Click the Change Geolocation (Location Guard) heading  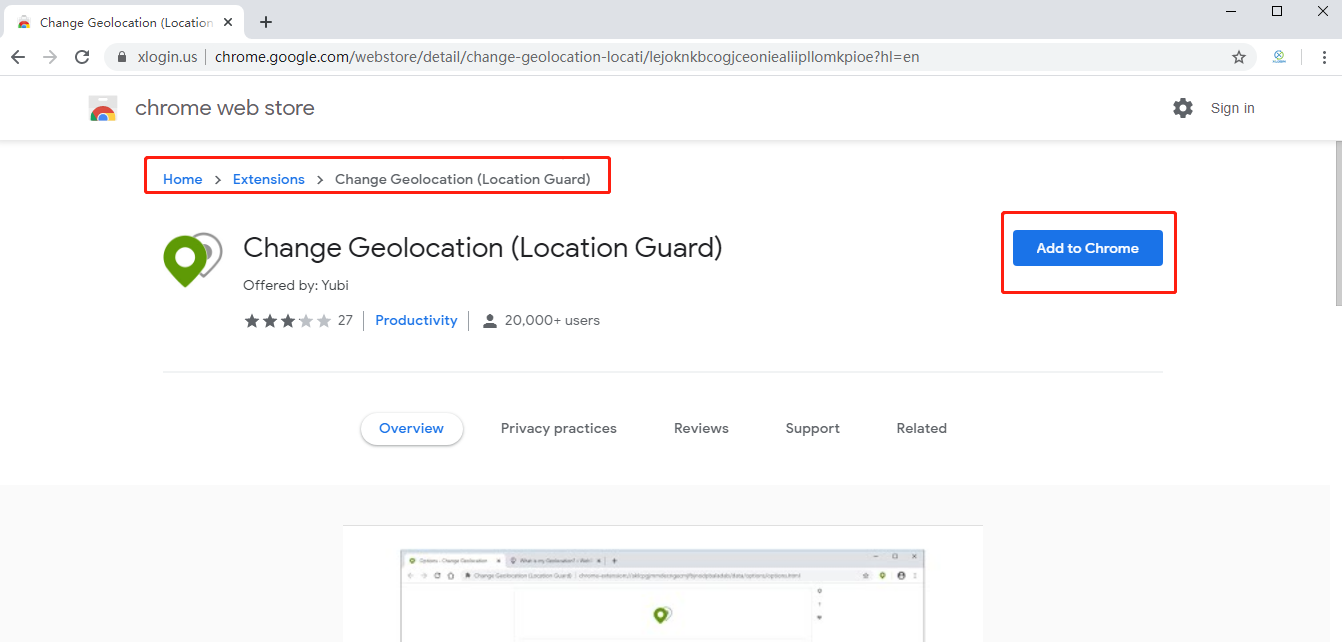point(483,247)
